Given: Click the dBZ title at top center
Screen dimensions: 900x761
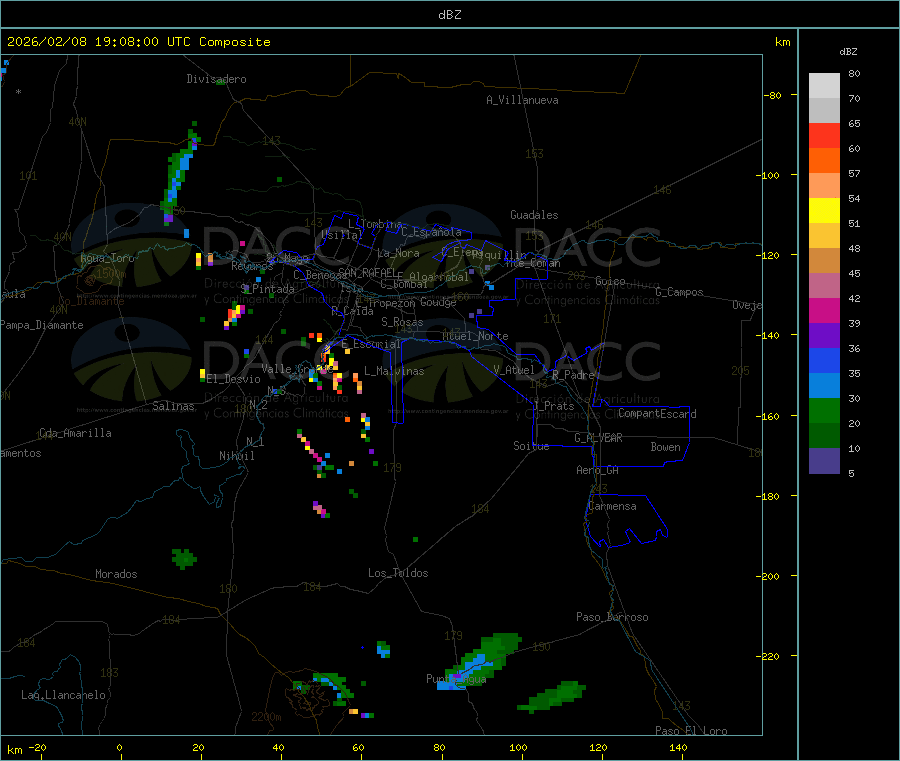Looking at the screenshot, I should 449,15.
